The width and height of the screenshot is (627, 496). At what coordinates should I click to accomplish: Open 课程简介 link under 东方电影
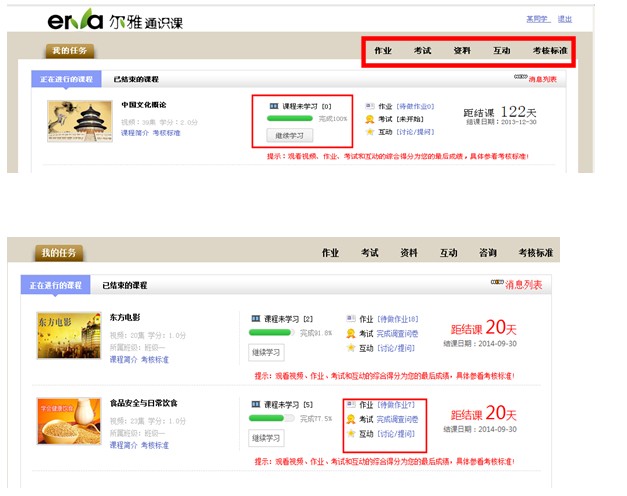pyautogui.click(x=122, y=359)
